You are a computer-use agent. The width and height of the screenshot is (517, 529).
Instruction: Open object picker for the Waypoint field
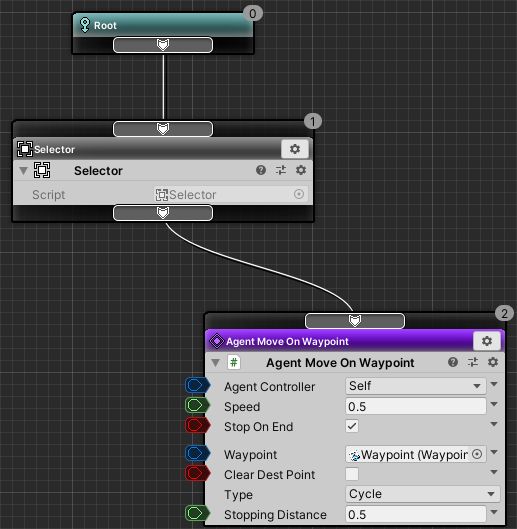tap(477, 454)
